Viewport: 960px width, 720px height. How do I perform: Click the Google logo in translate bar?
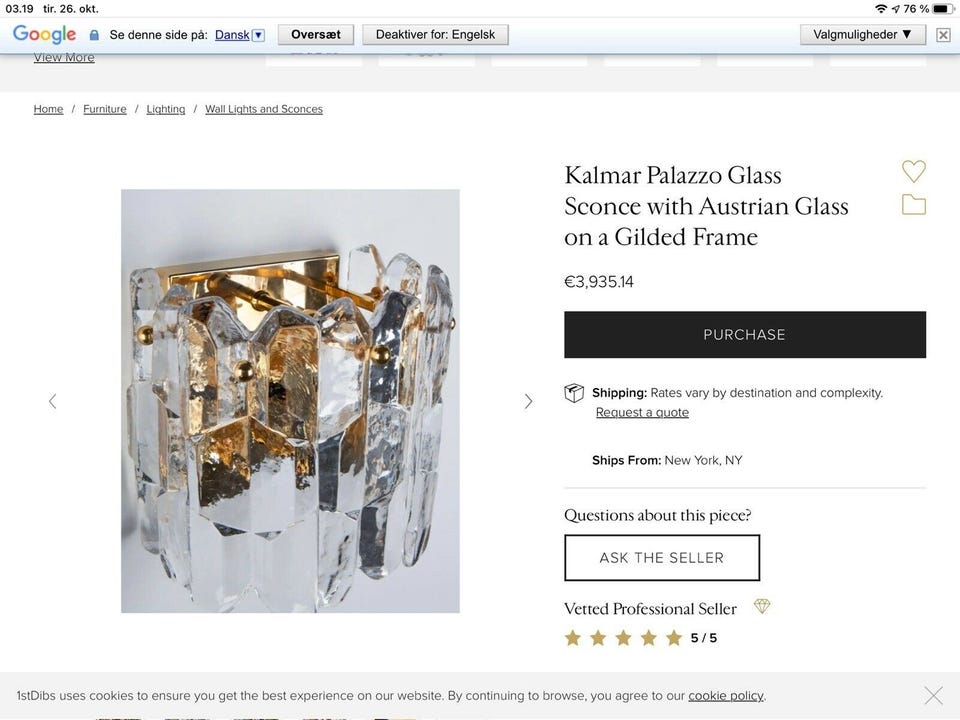[44, 35]
